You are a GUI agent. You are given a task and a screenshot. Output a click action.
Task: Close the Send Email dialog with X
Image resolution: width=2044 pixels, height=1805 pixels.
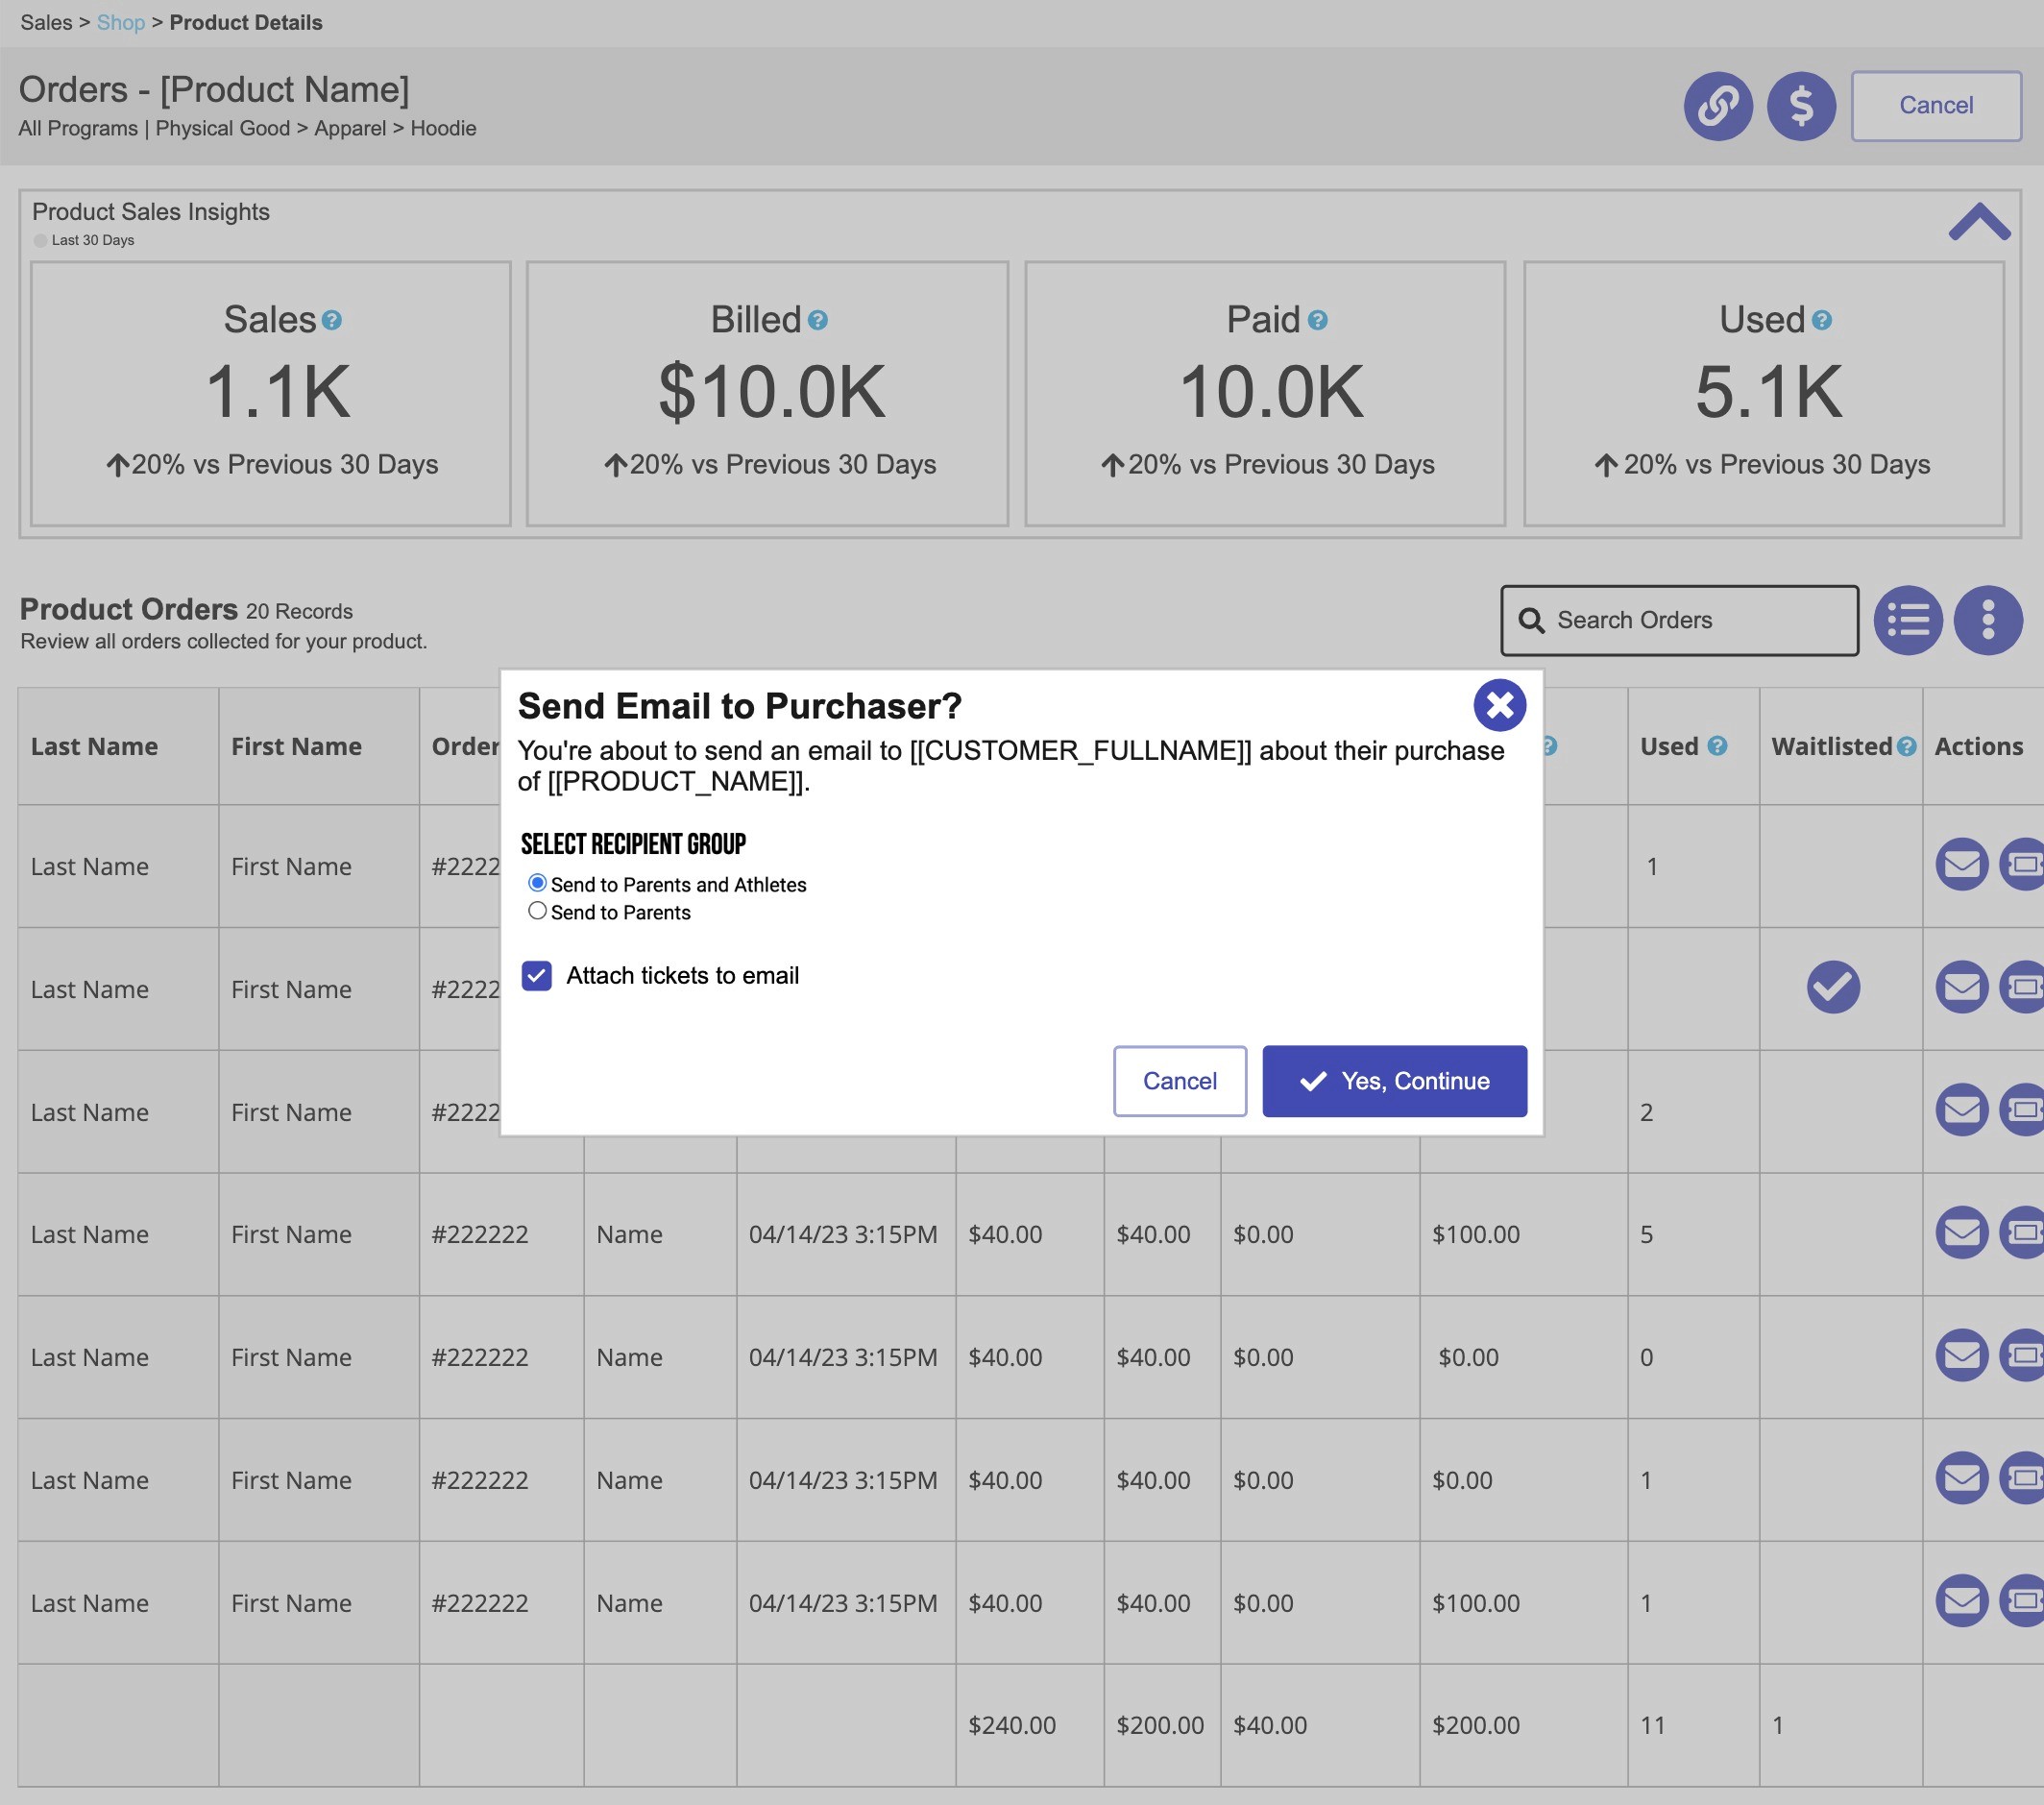(1499, 705)
